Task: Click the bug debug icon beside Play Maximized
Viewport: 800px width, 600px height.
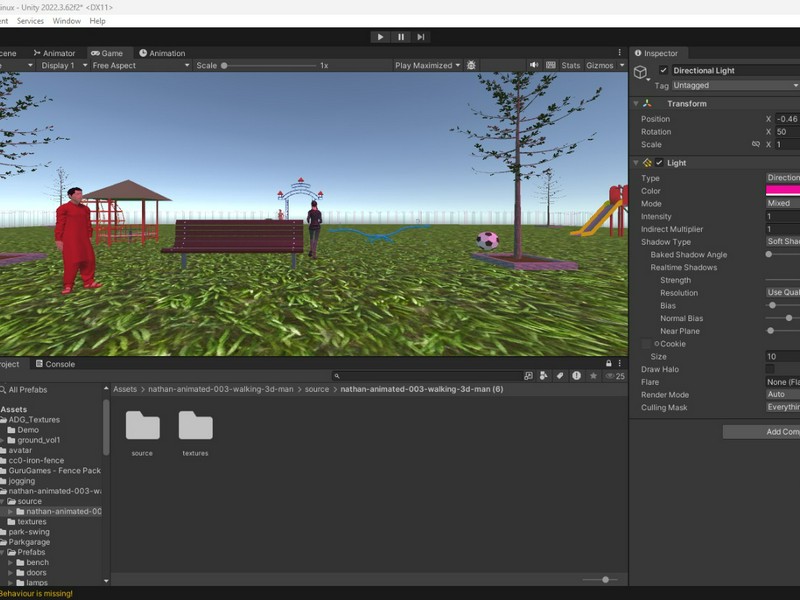Action: (x=471, y=65)
